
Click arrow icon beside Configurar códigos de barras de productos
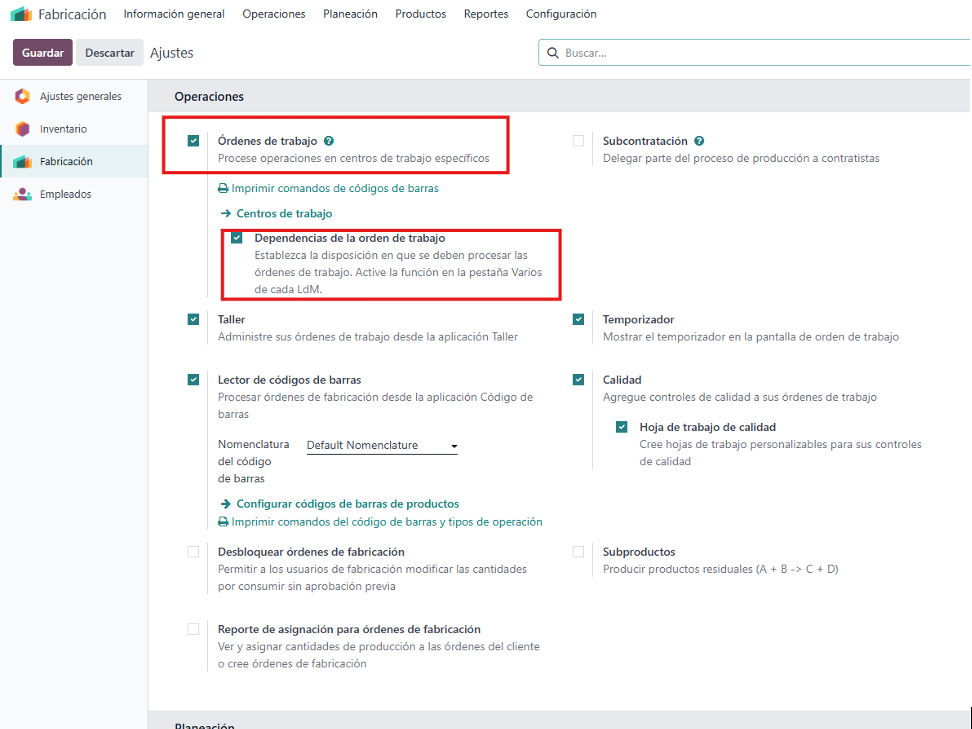tap(226, 504)
